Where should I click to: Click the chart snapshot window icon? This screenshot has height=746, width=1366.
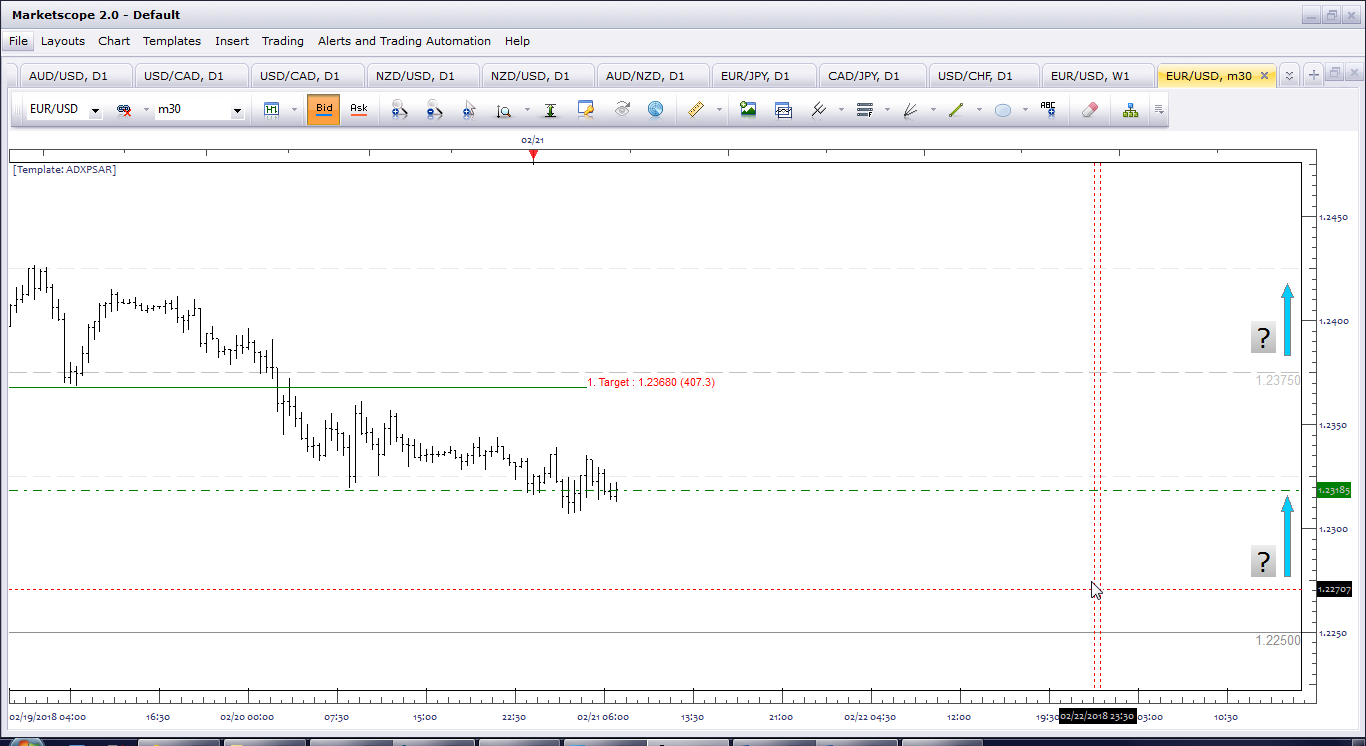(783, 110)
